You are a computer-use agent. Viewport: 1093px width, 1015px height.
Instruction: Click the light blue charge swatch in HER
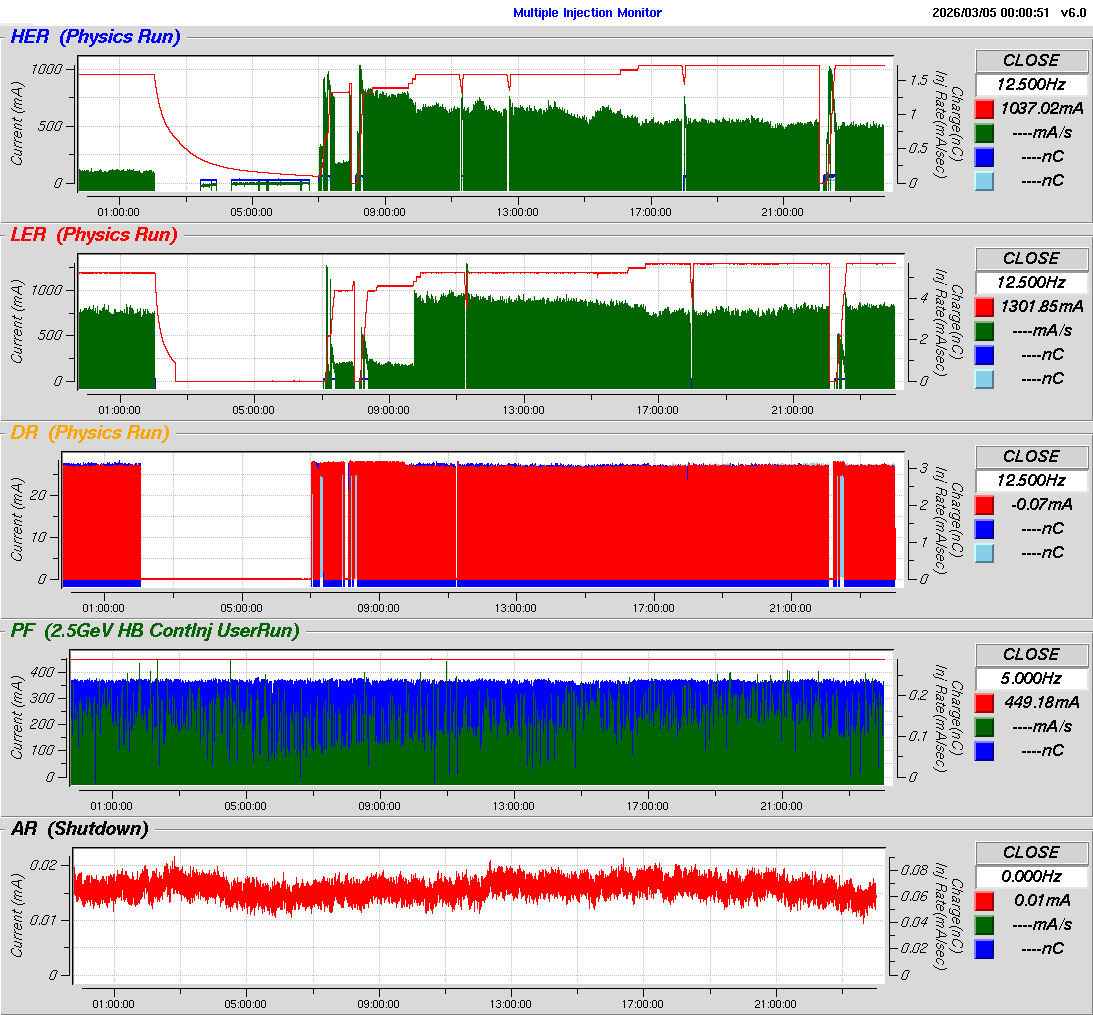(x=984, y=180)
